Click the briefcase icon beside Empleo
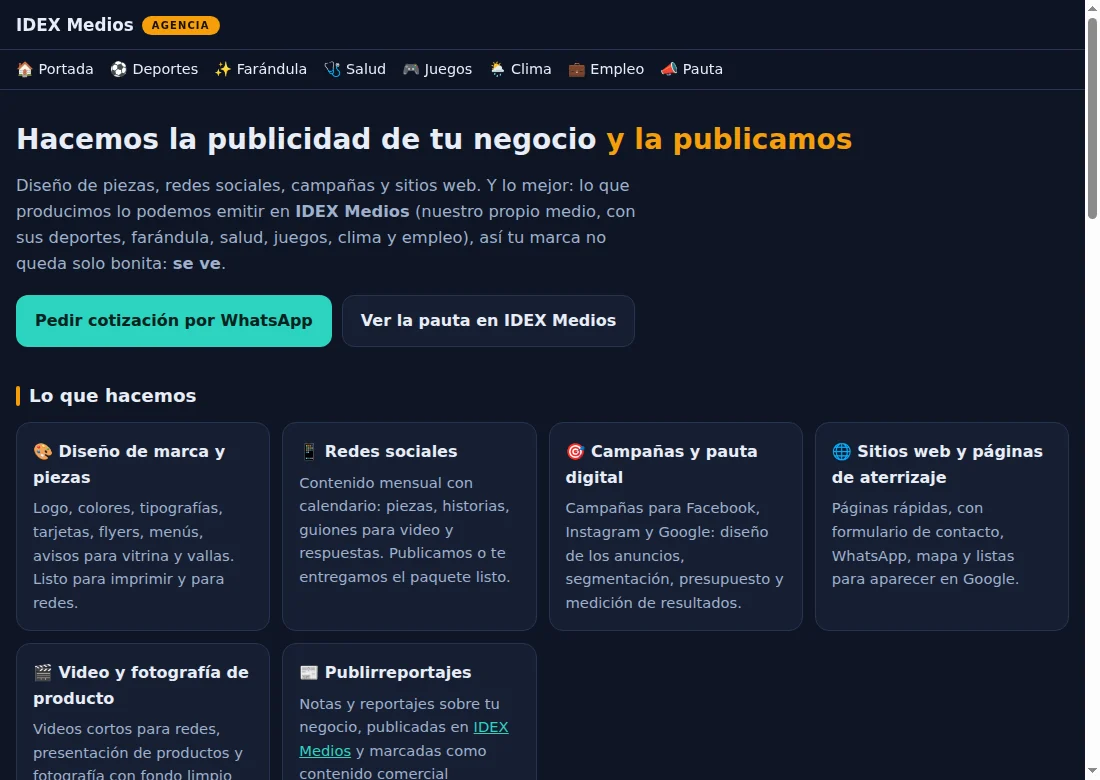The image size is (1100, 780). tap(576, 69)
